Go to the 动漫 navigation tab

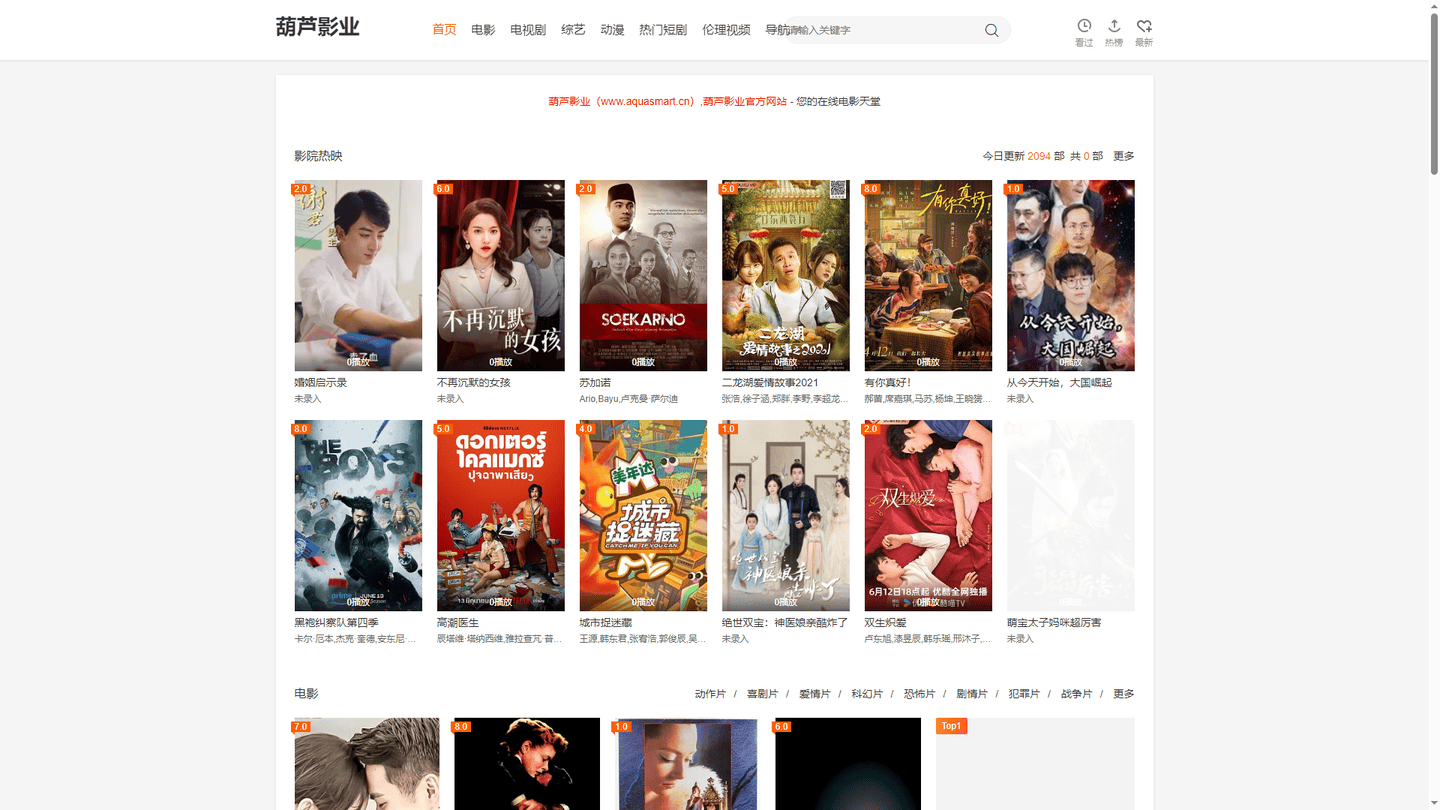612,30
